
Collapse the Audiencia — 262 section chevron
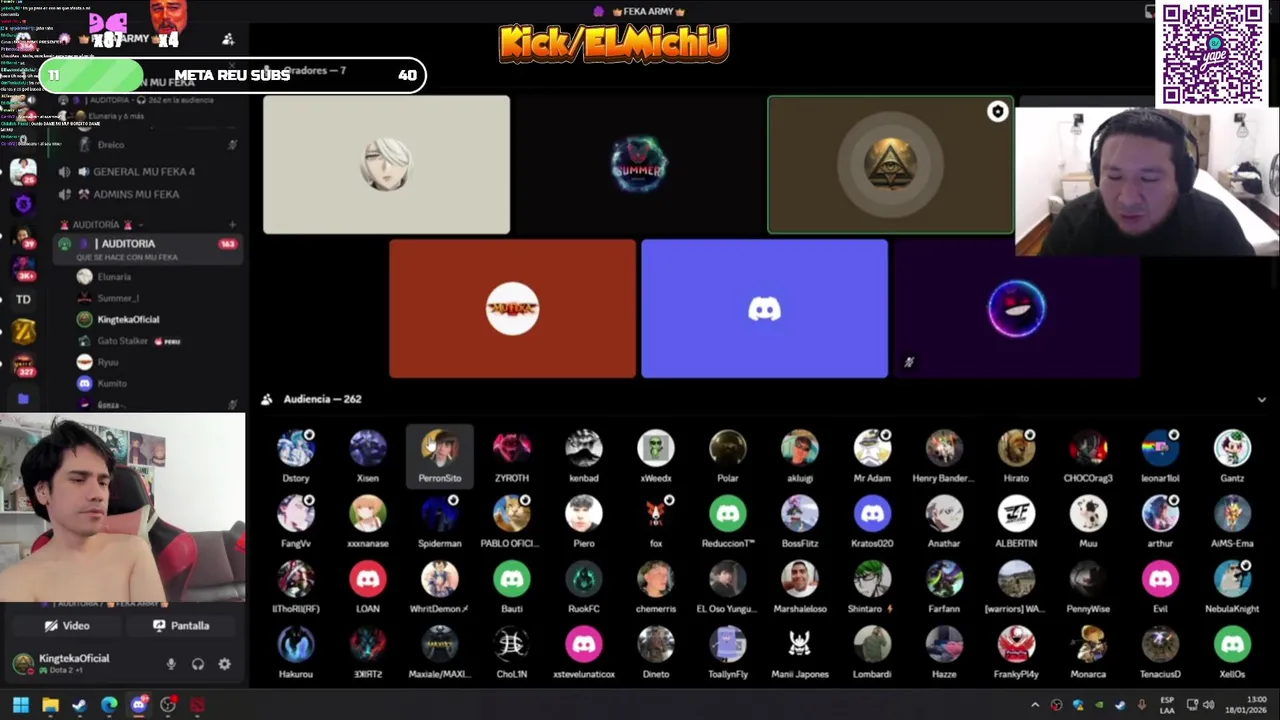point(1262,399)
